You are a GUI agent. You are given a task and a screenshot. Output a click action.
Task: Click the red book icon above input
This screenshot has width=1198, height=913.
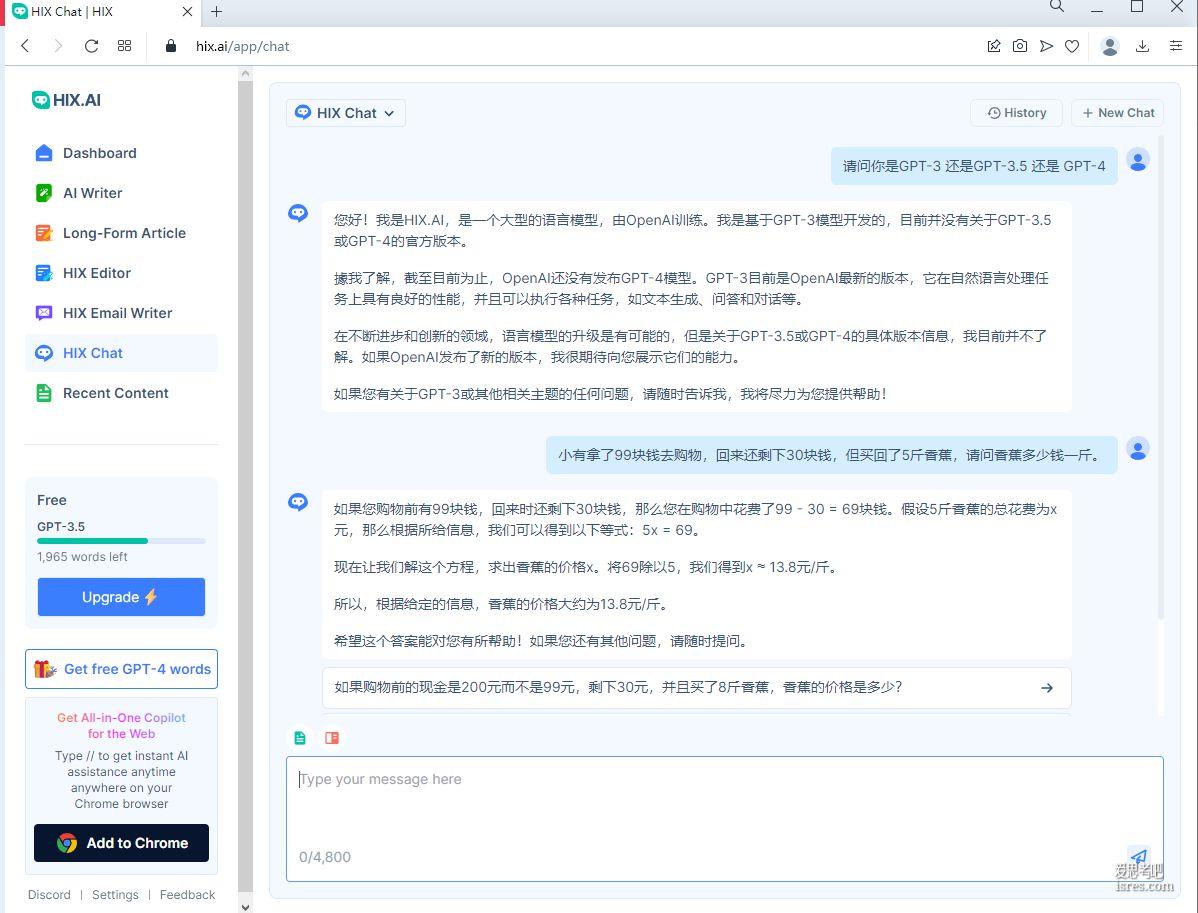(332, 738)
